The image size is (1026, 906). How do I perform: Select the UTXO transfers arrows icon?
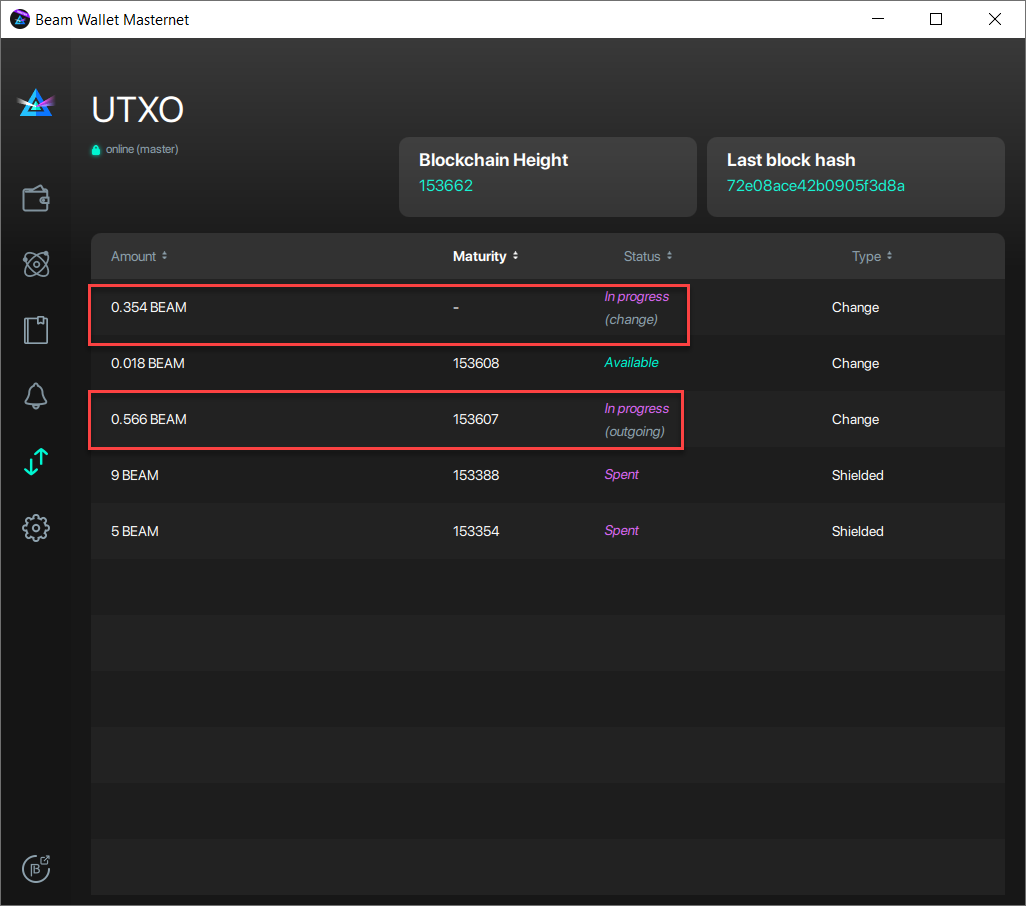[36, 462]
